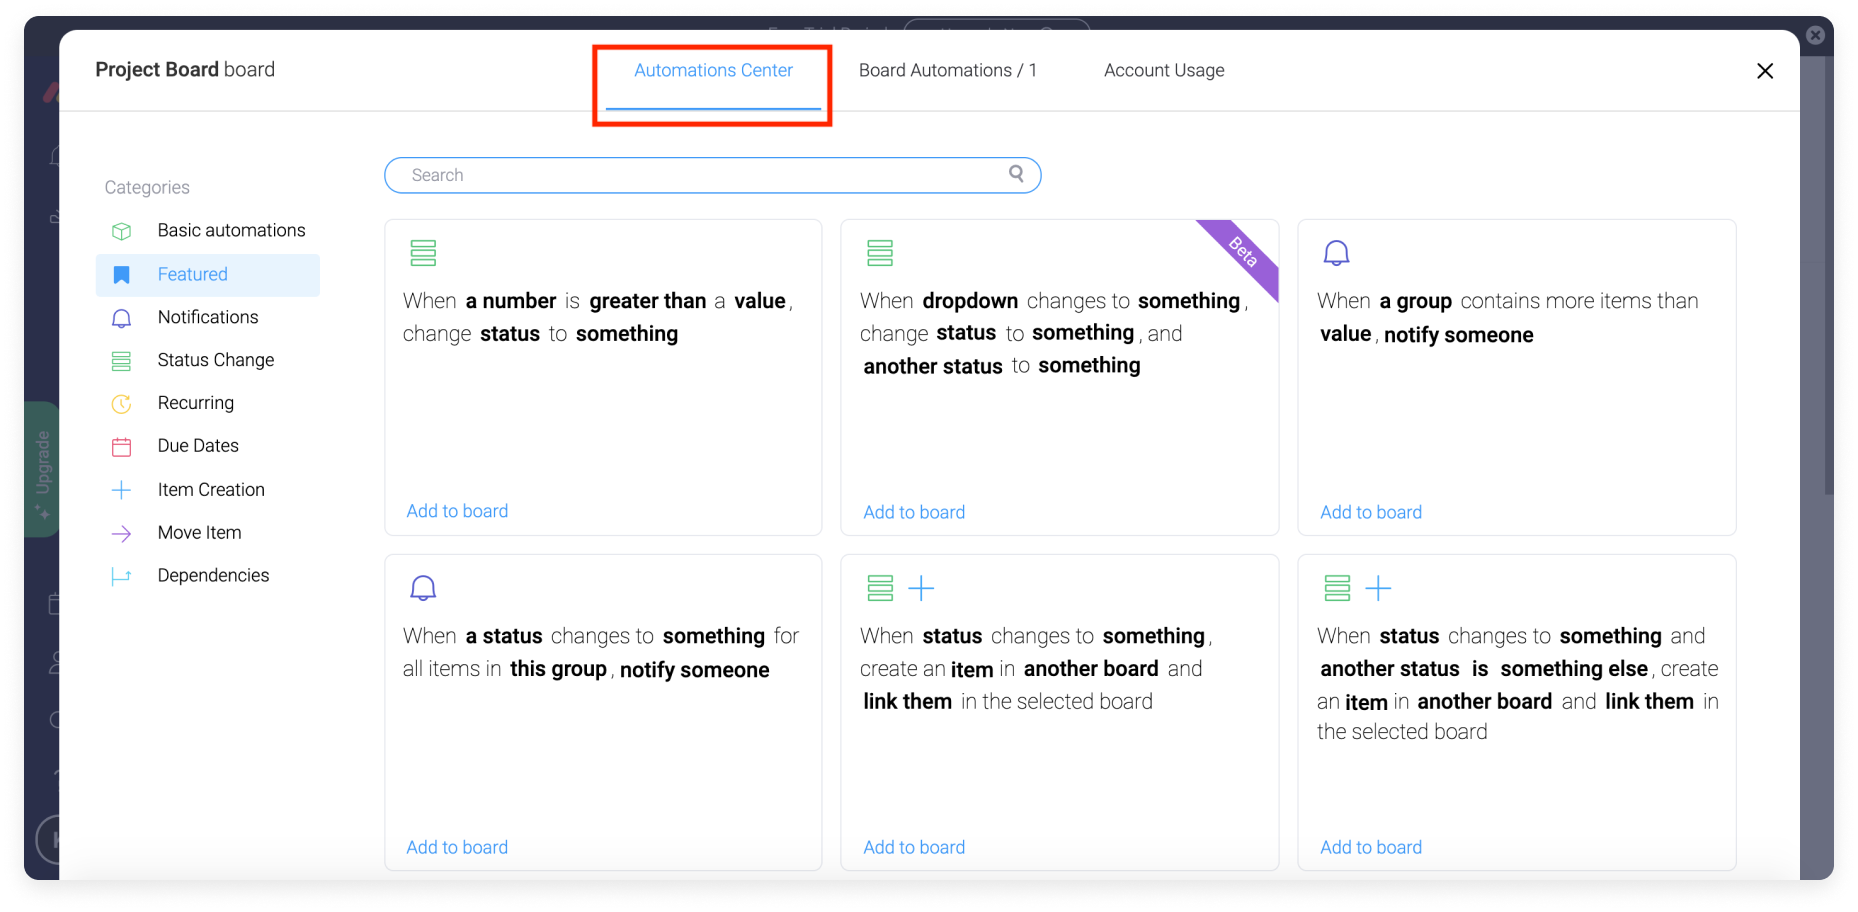Click the Search automations field
This screenshot has height=912, width=1858.
[712, 175]
